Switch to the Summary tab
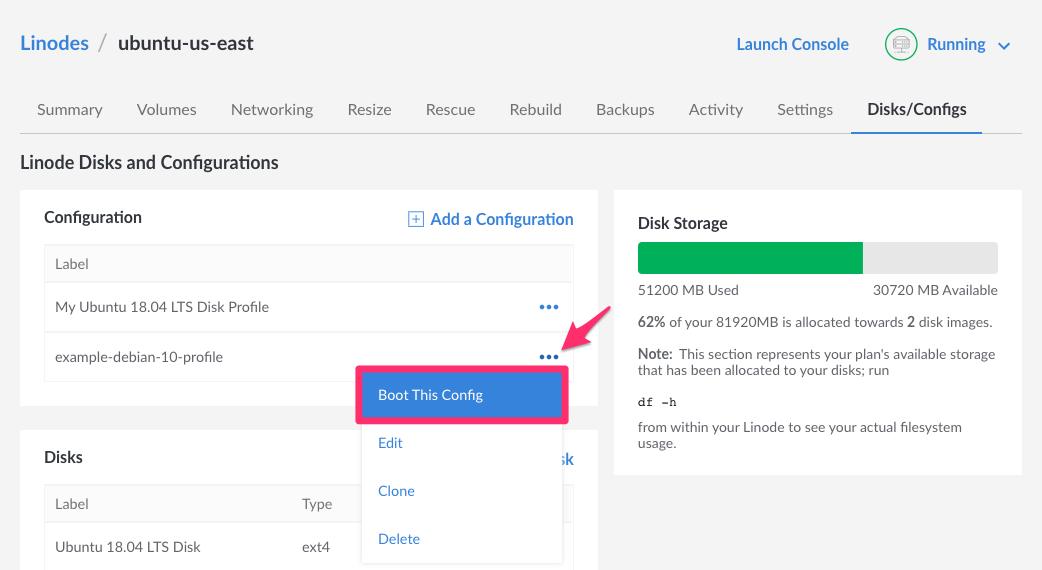The width and height of the screenshot is (1042, 570). point(70,110)
